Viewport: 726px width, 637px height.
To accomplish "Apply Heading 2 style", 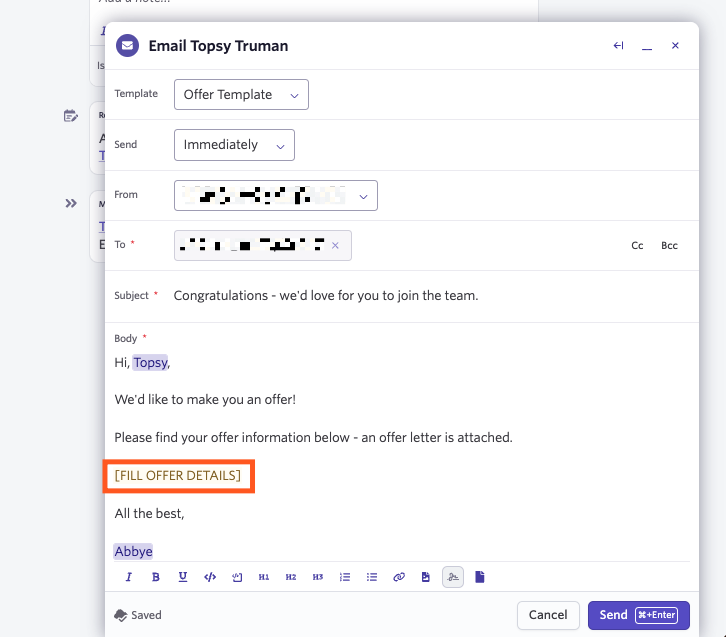I will click(x=291, y=577).
